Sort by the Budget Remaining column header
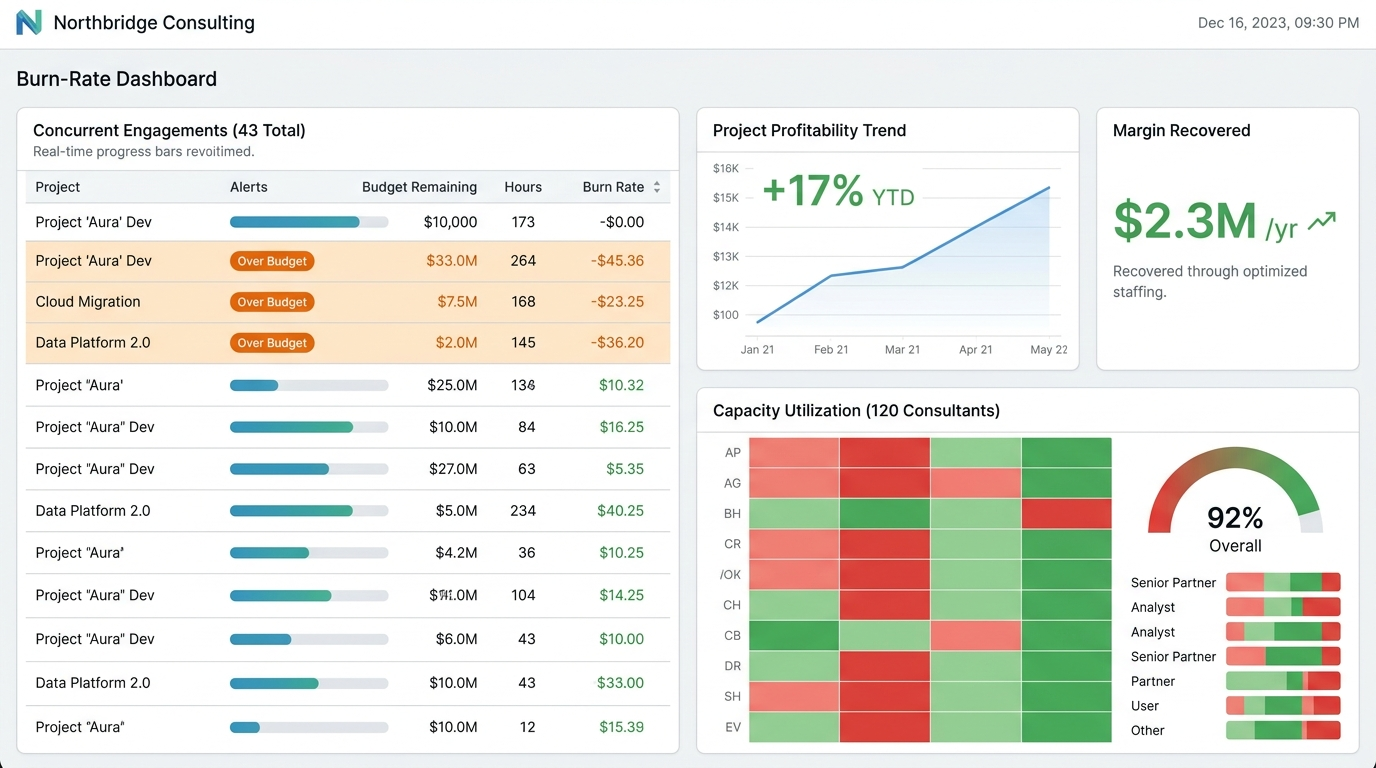The width and height of the screenshot is (1376, 768). click(419, 187)
